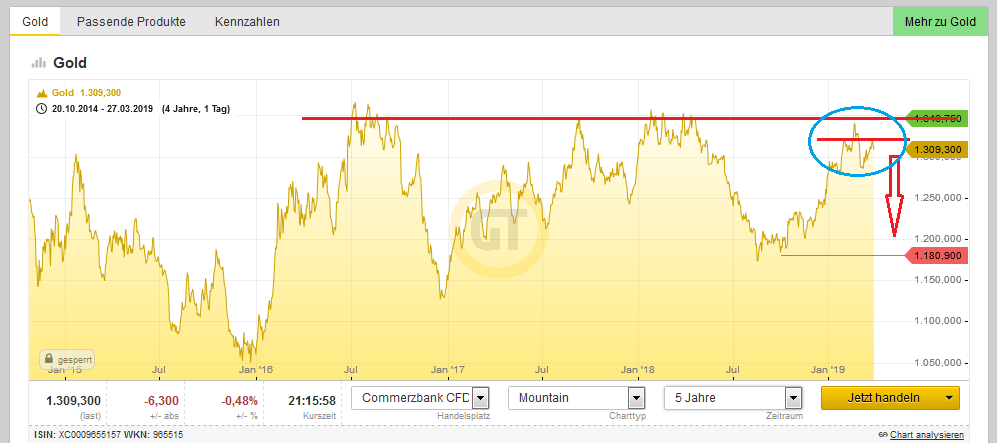Click the bar chart icon beside the Gold heading
This screenshot has width=997, height=443.
click(39, 63)
